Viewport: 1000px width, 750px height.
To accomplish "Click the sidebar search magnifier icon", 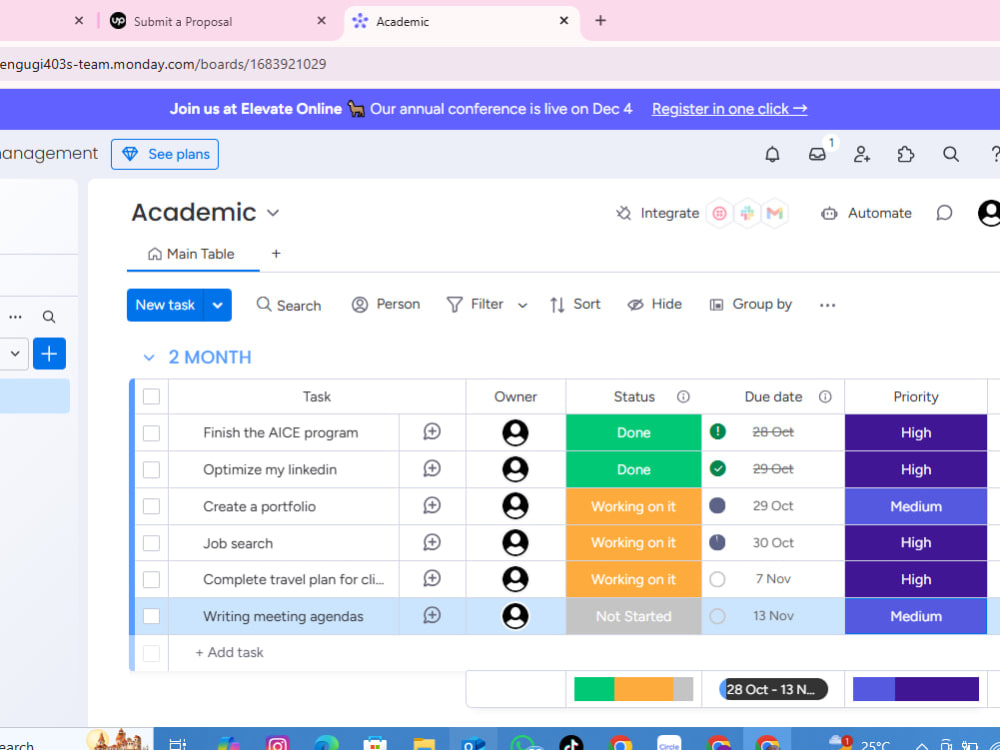I will click(49, 317).
